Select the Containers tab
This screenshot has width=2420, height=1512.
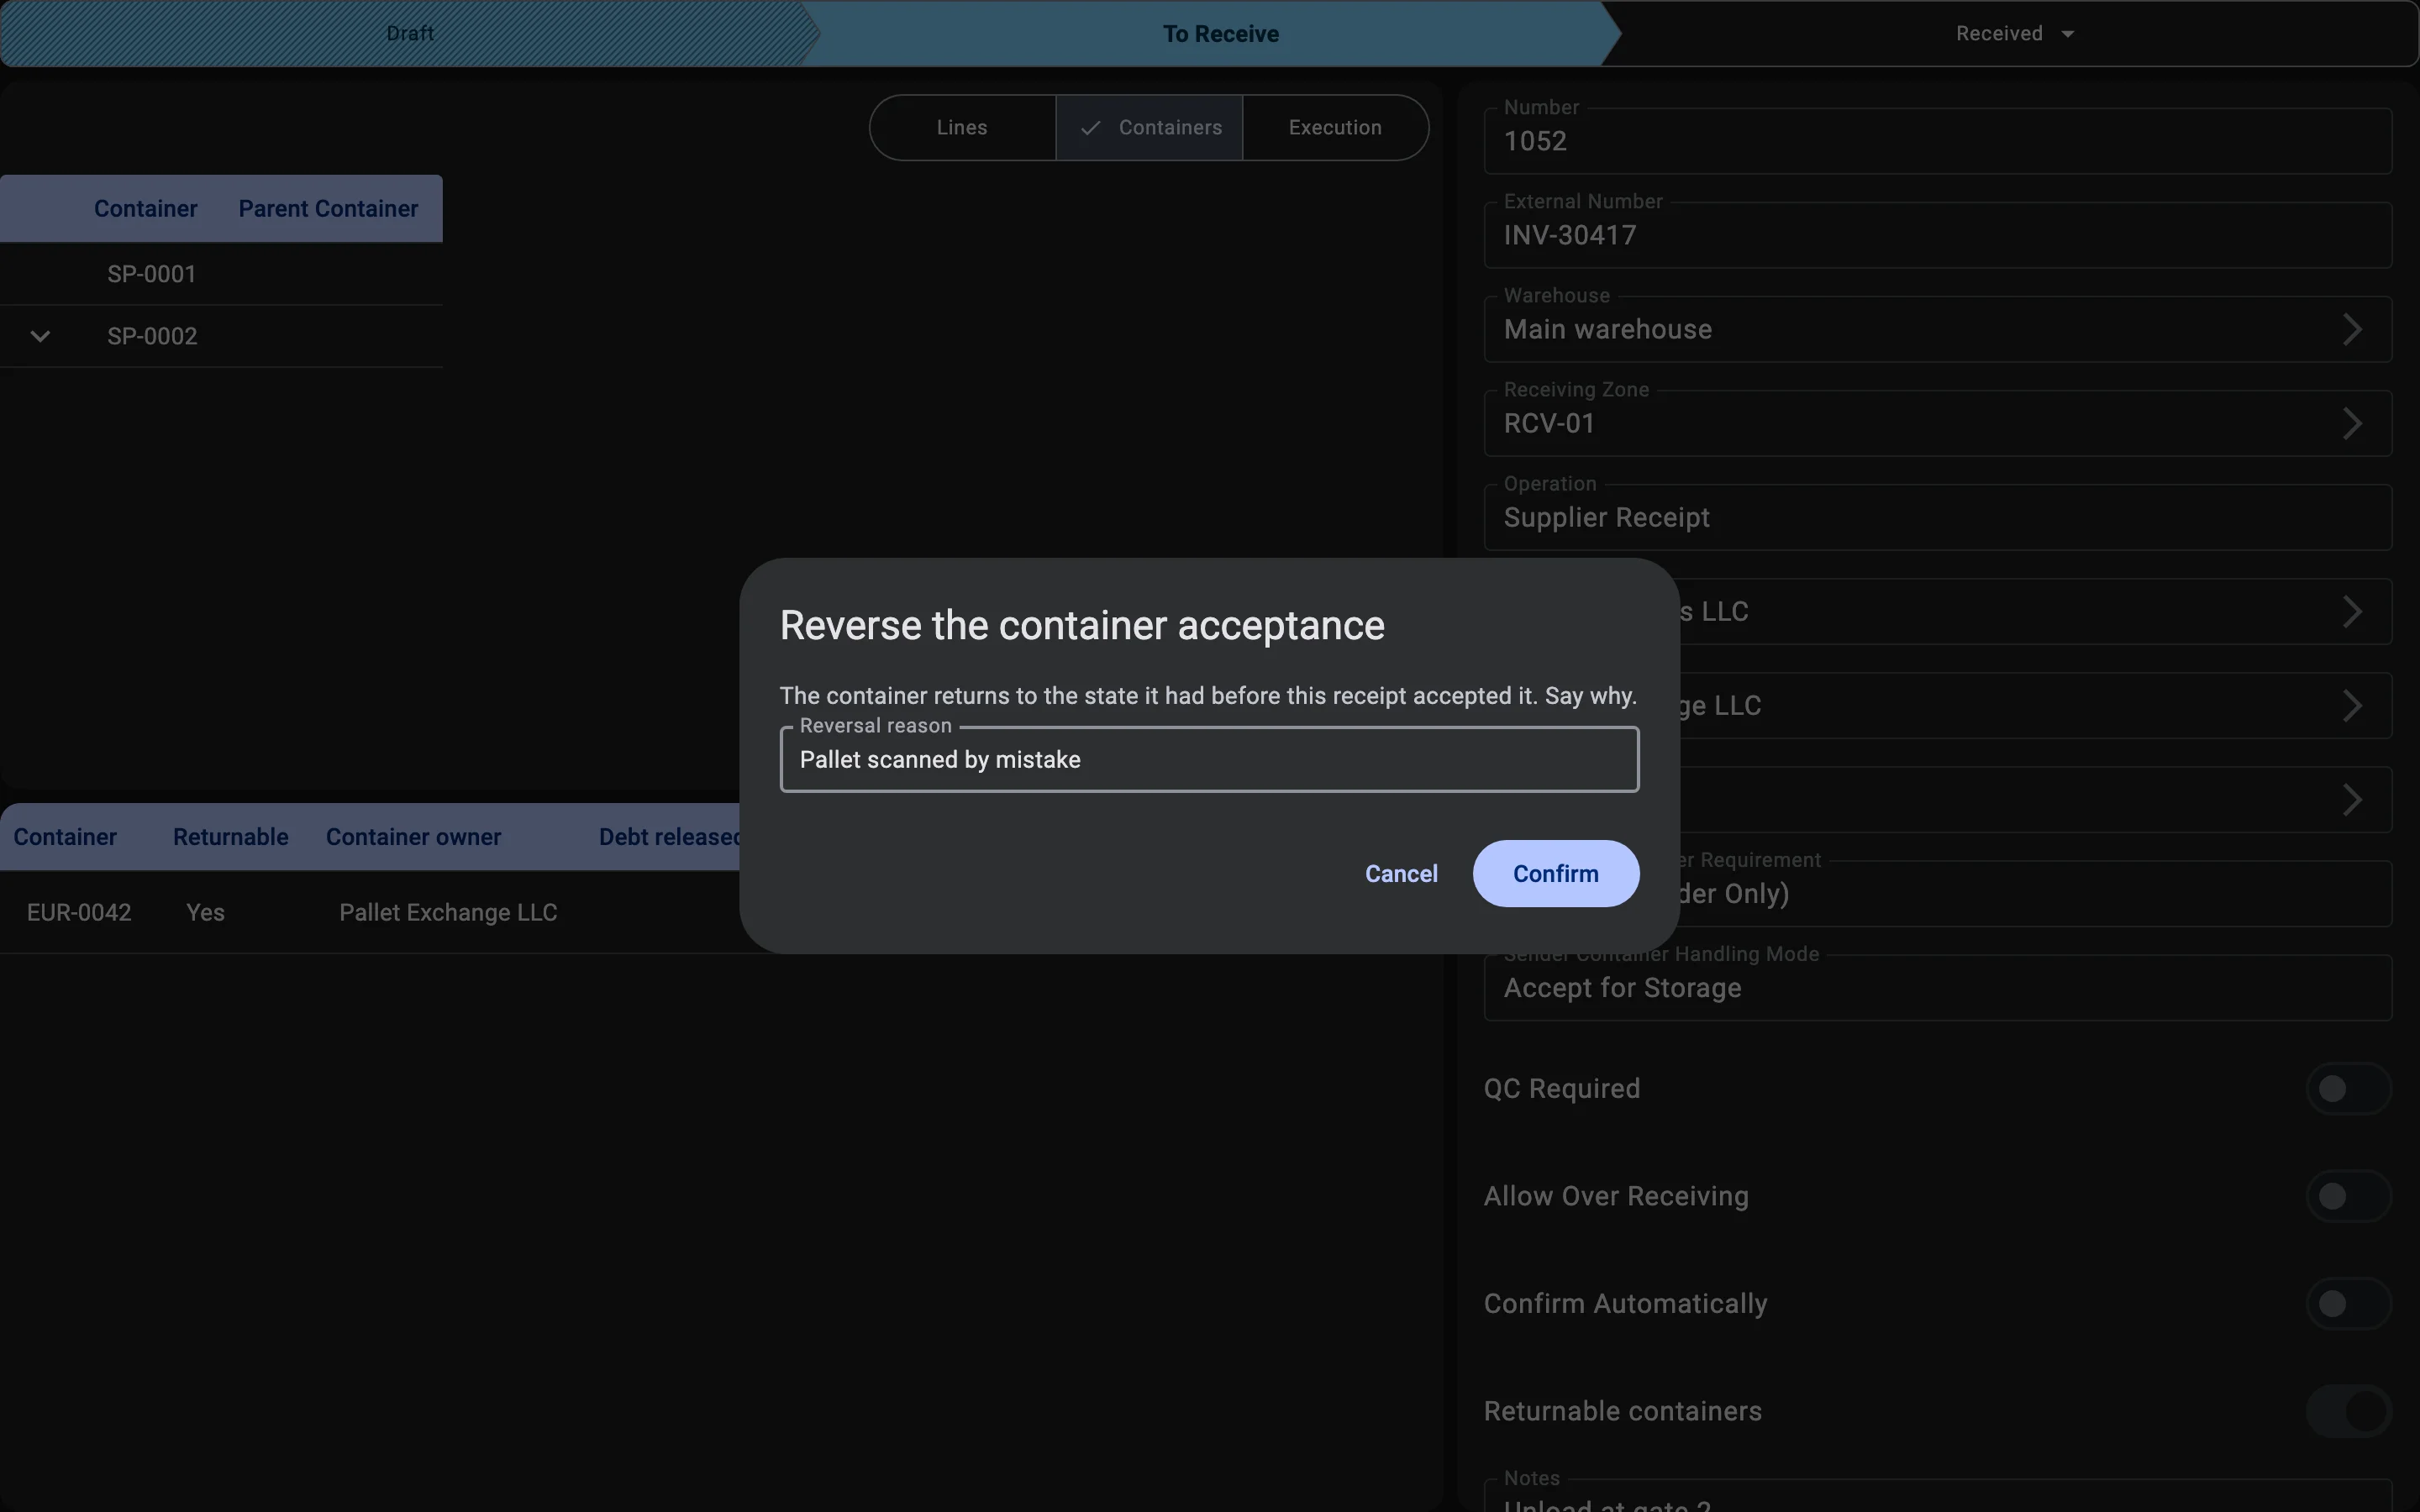click(1149, 127)
